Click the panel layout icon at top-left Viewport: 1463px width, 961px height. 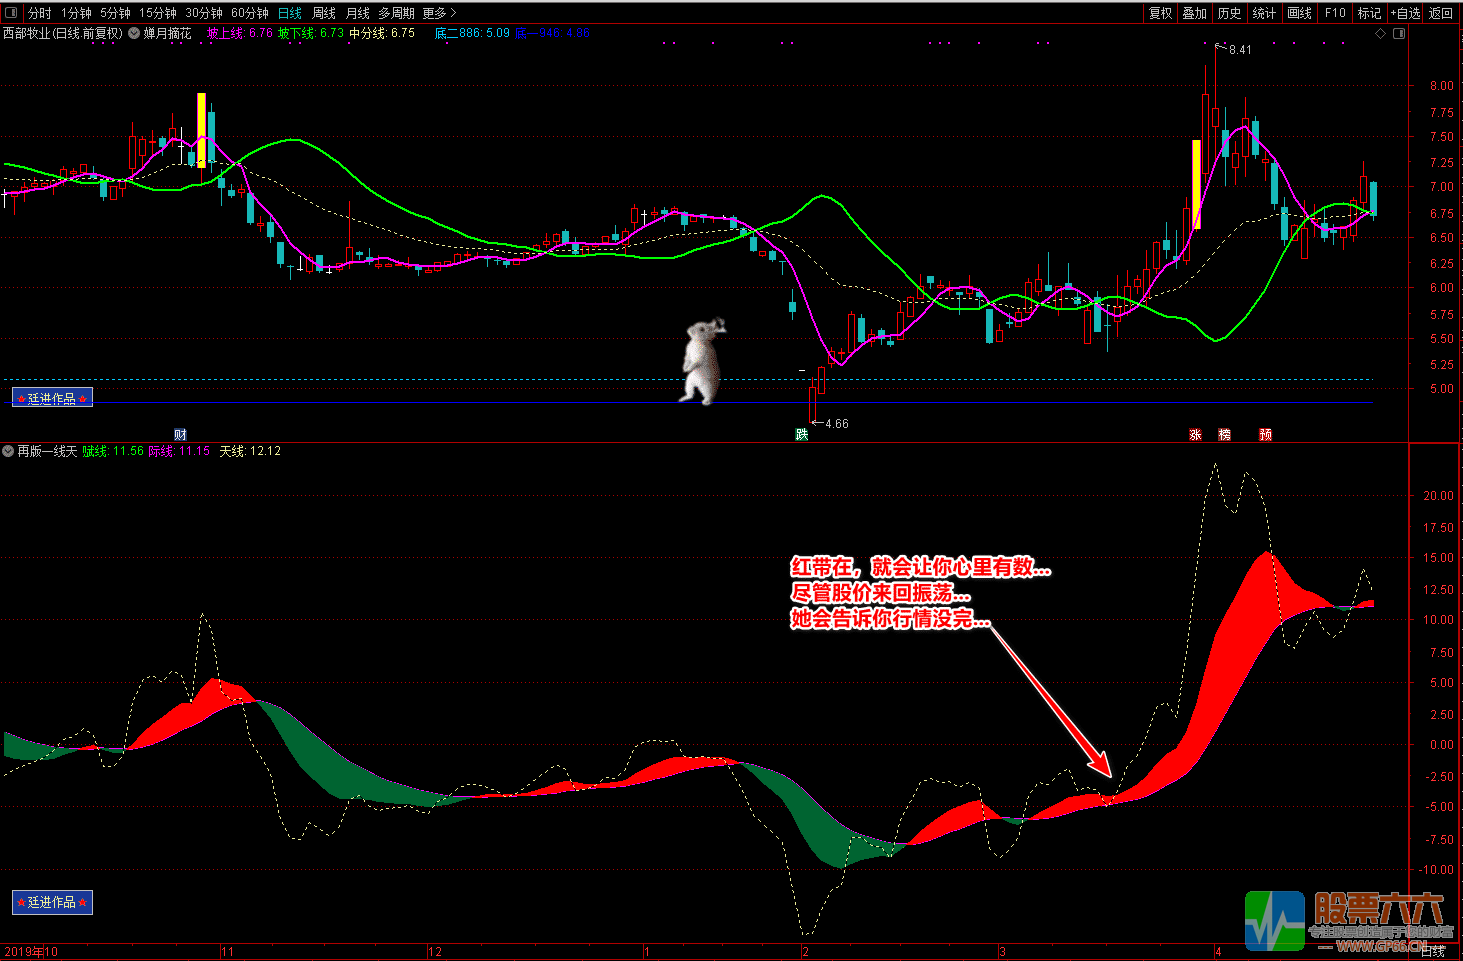[11, 13]
